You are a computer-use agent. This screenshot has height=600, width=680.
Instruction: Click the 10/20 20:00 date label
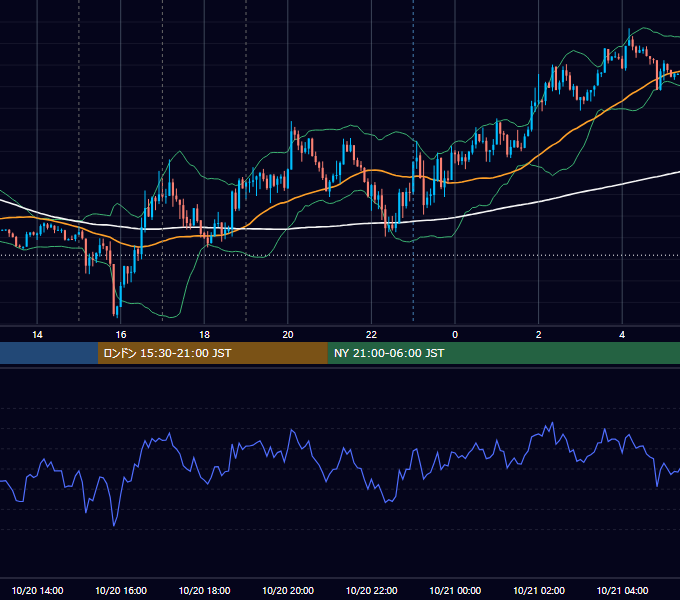coord(288,590)
